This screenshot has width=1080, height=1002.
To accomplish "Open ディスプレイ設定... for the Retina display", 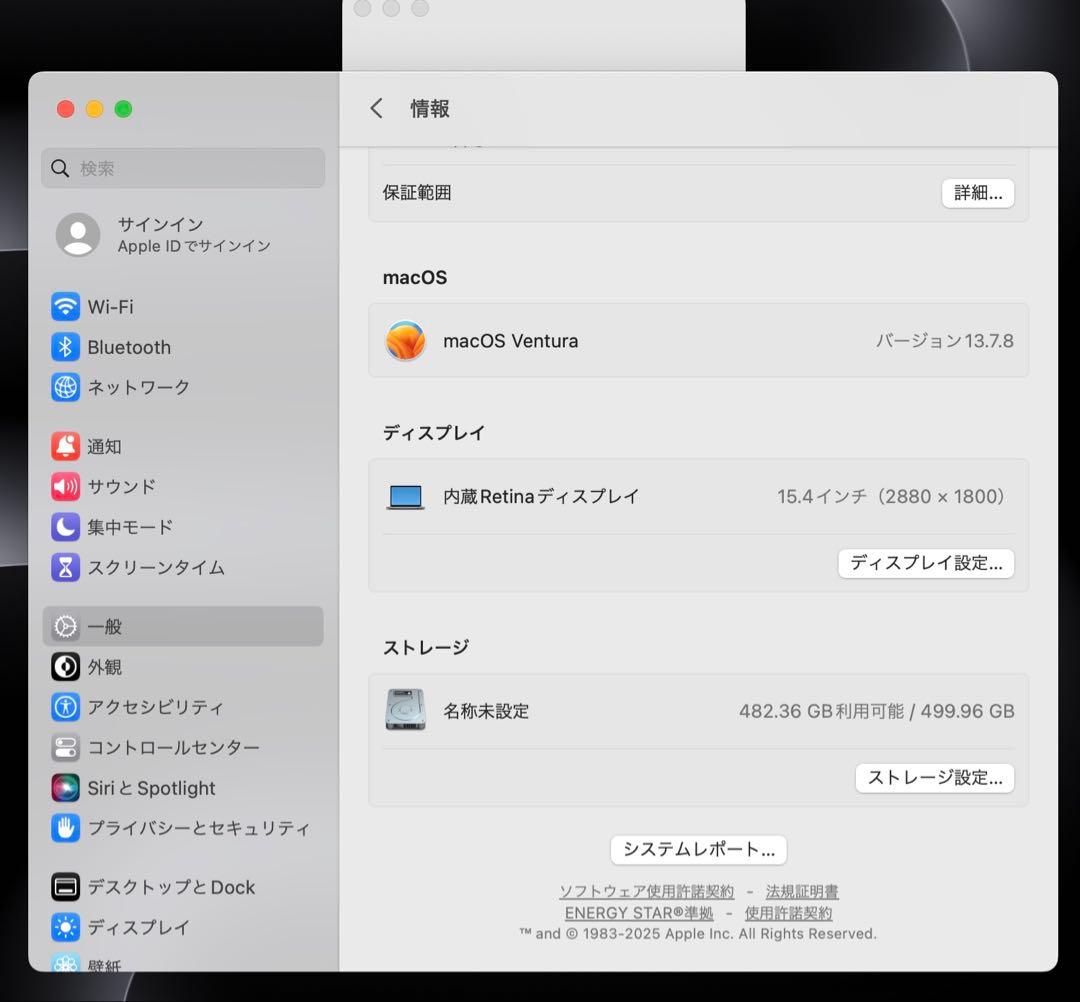I will [925, 563].
